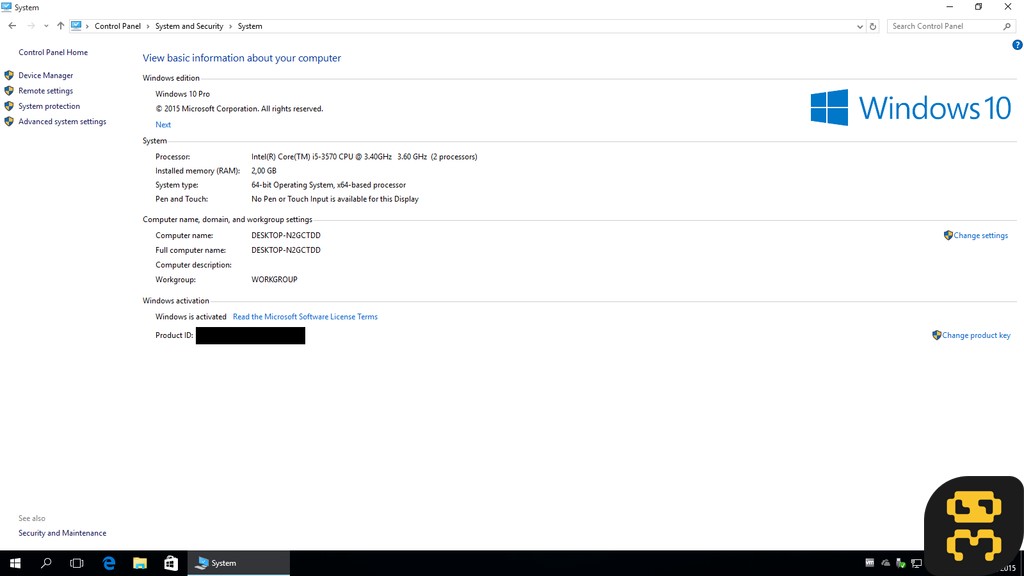Click the blue Help question mark icon
This screenshot has height=576, width=1024.
1017,45
